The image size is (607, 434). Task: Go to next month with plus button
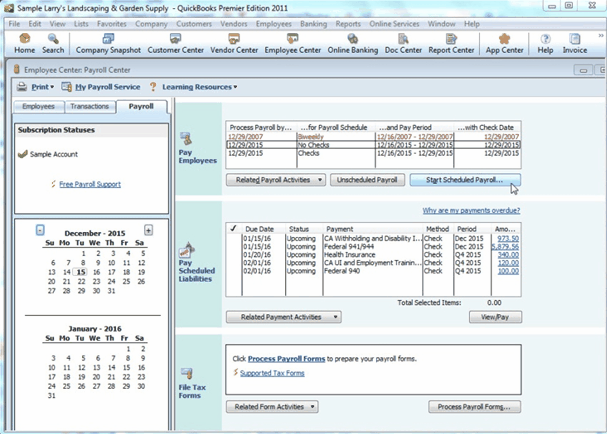(x=148, y=230)
